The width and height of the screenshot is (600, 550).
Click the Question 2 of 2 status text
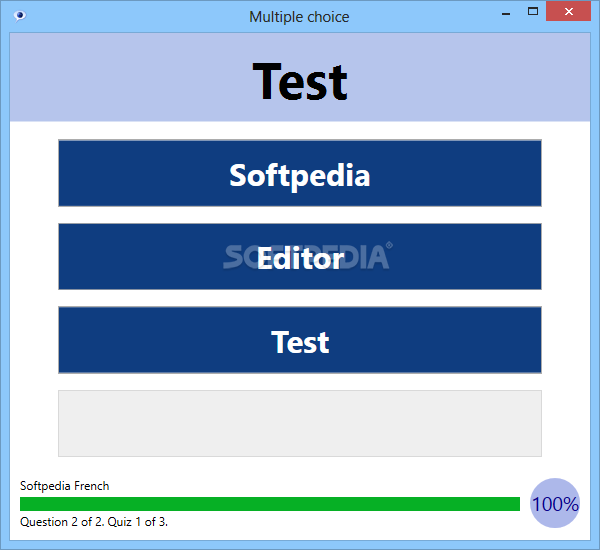[x=94, y=522]
